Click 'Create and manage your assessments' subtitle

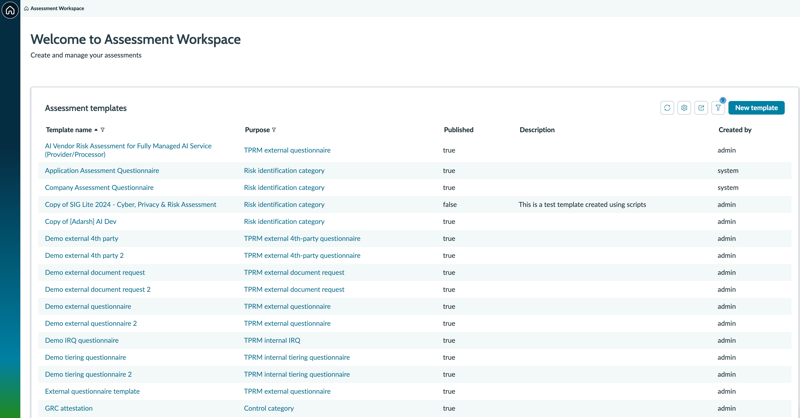[x=86, y=55]
